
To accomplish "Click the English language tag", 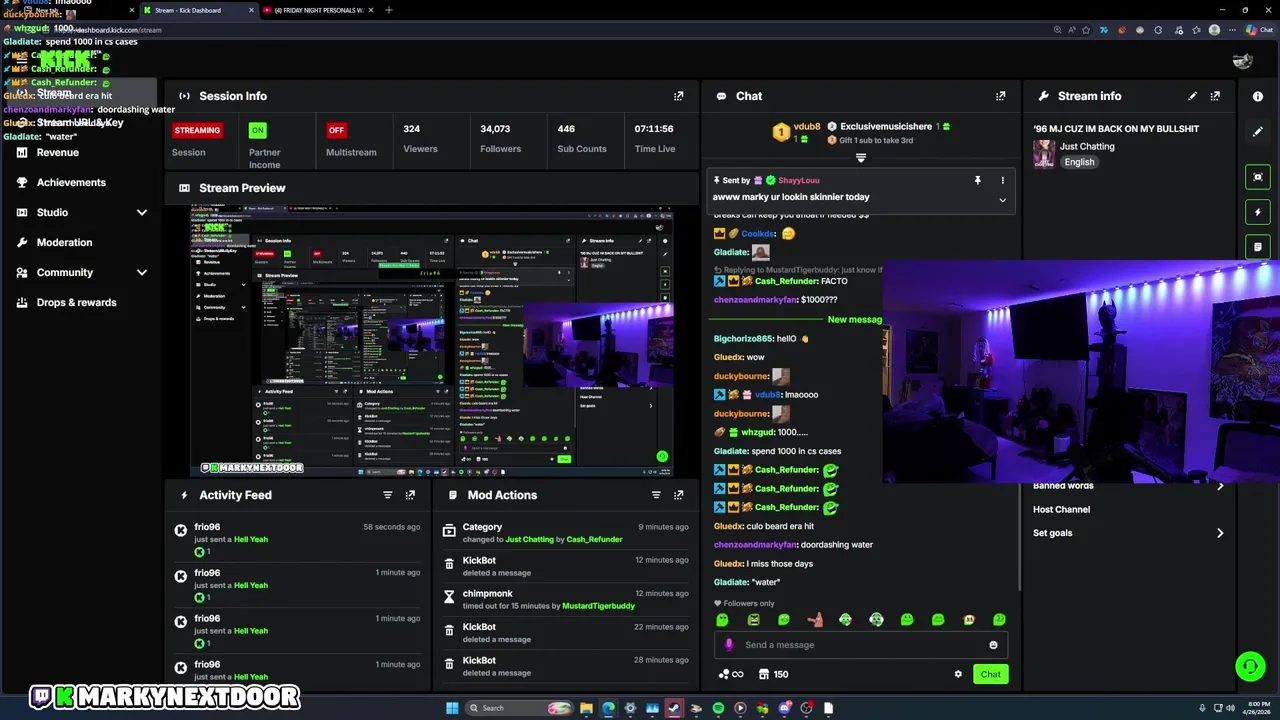I will [1079, 162].
